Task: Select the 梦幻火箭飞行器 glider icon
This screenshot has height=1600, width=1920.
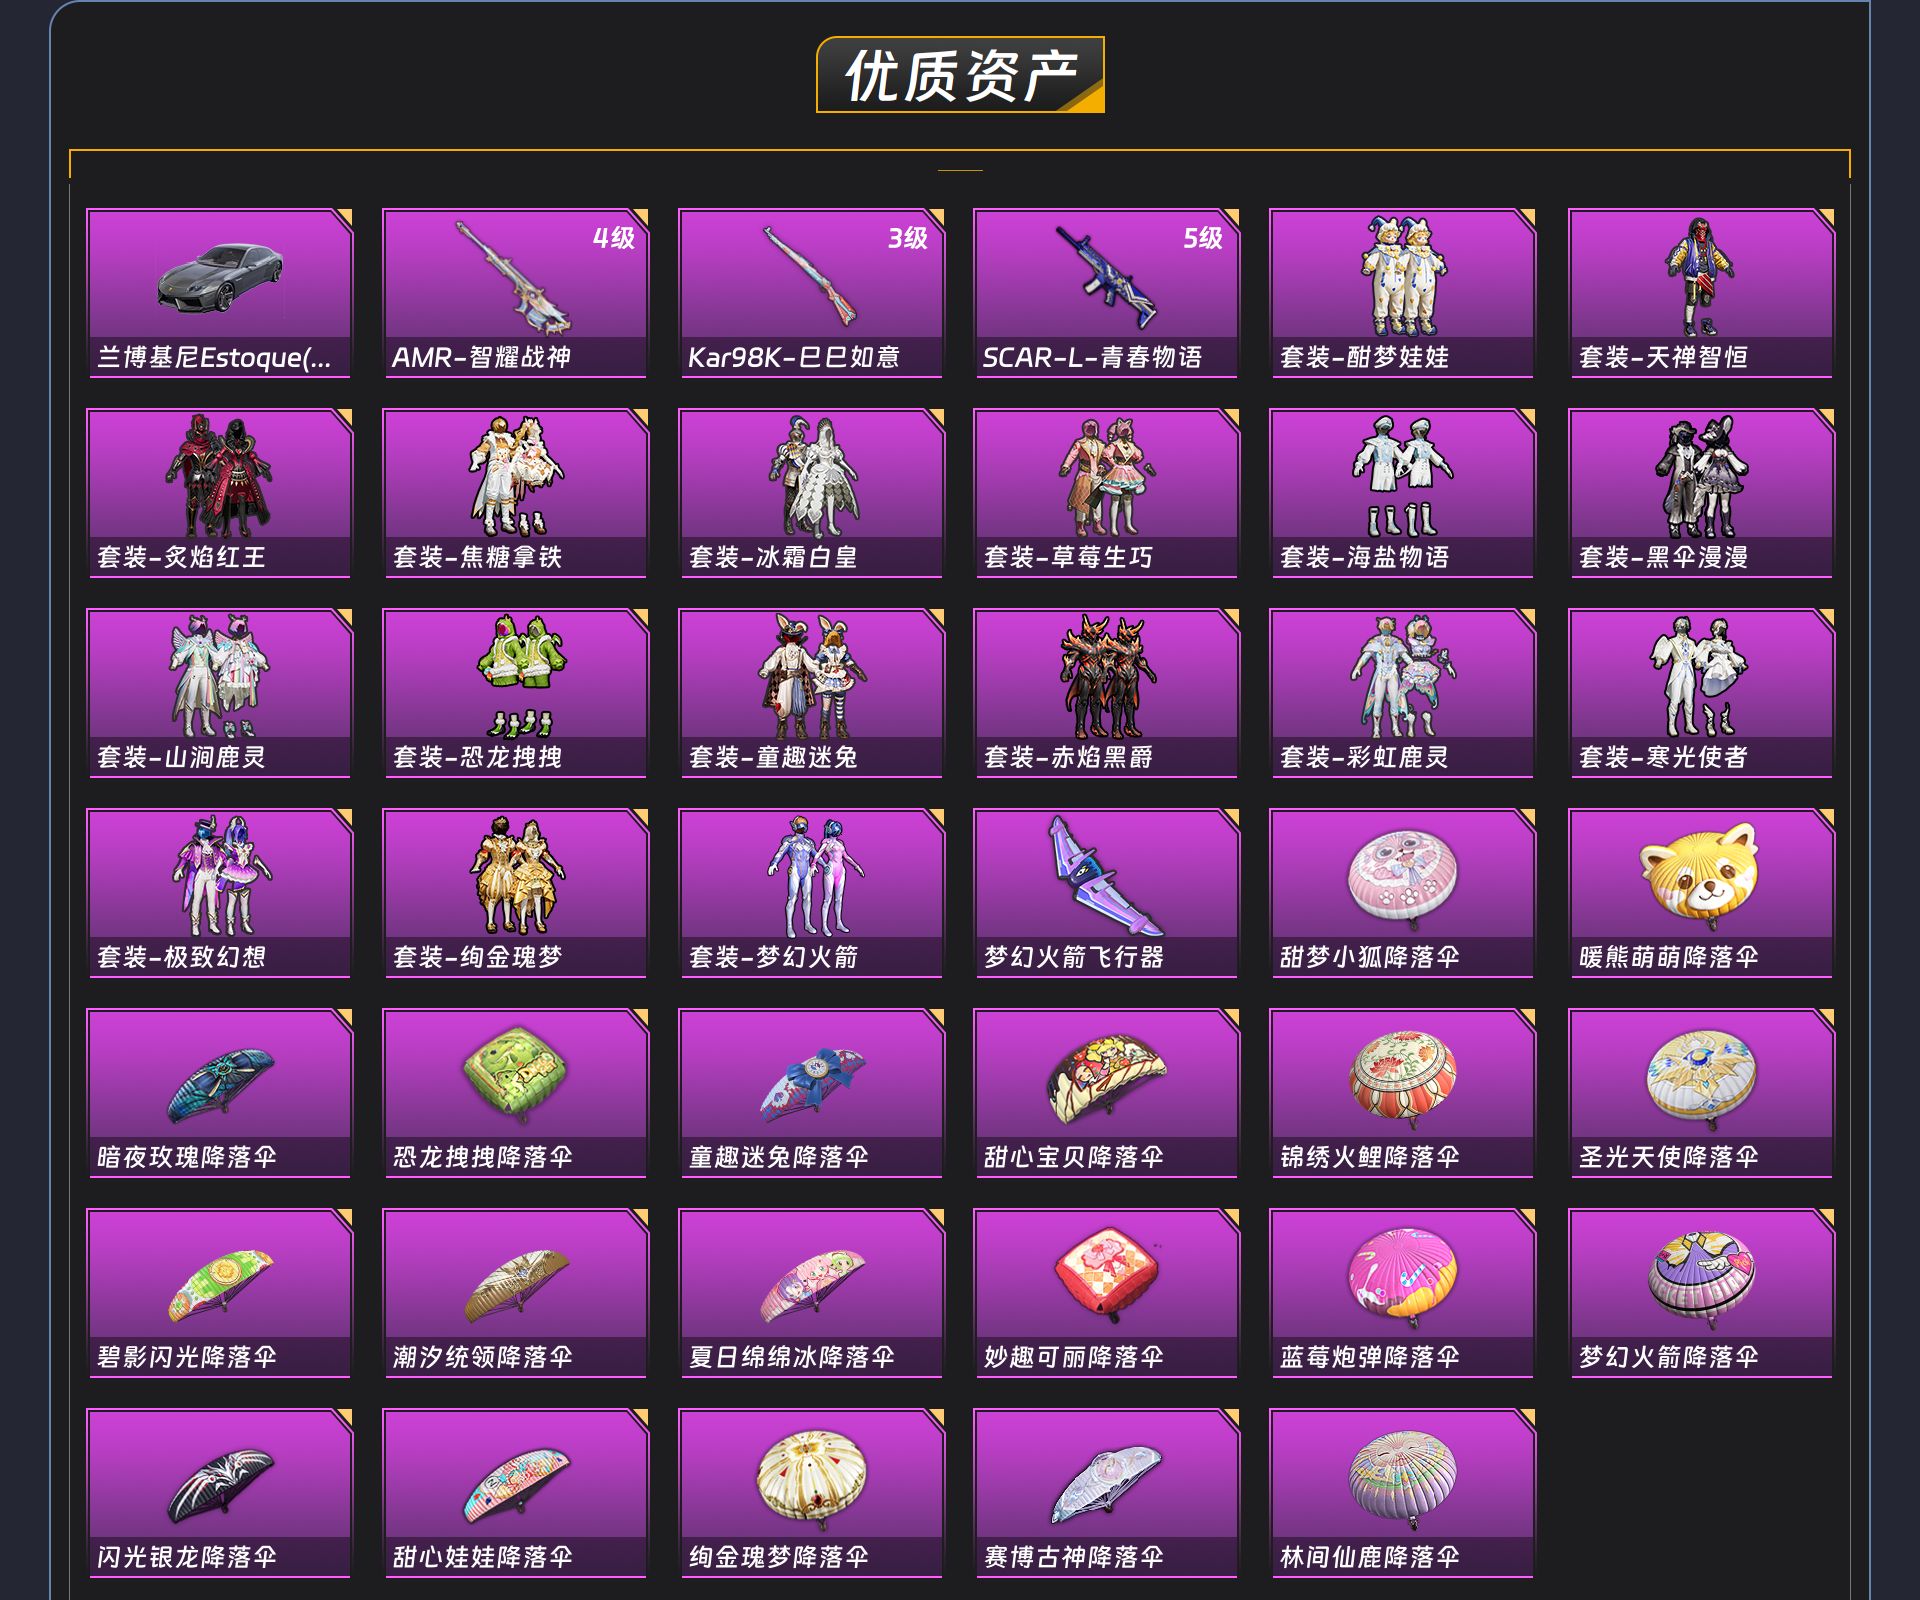Action: click(1105, 876)
